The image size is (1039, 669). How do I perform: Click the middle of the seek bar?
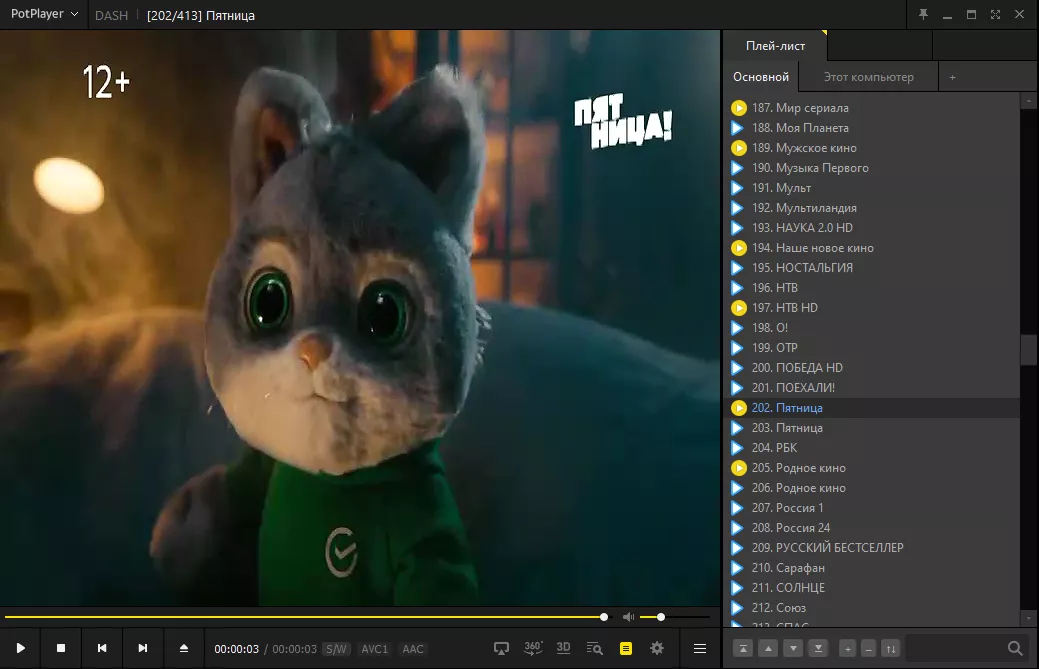[305, 617]
